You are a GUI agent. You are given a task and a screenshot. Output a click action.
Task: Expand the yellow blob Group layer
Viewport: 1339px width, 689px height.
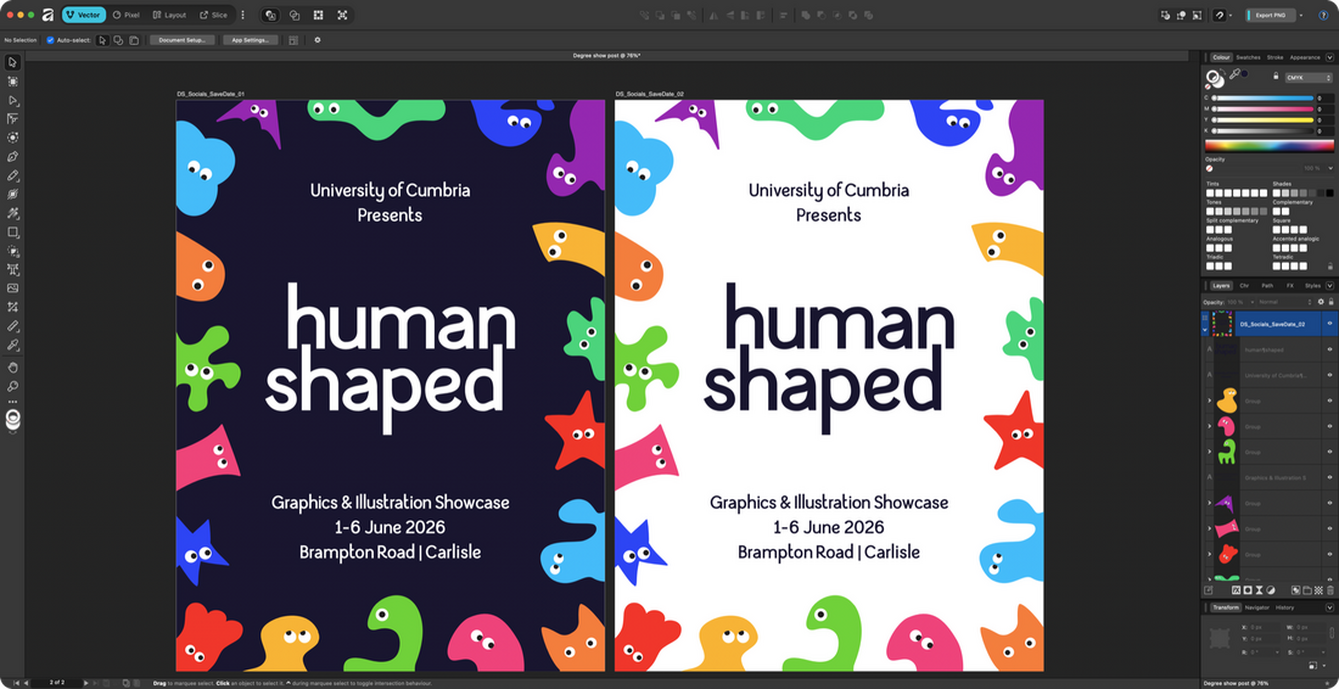[x=1209, y=401]
